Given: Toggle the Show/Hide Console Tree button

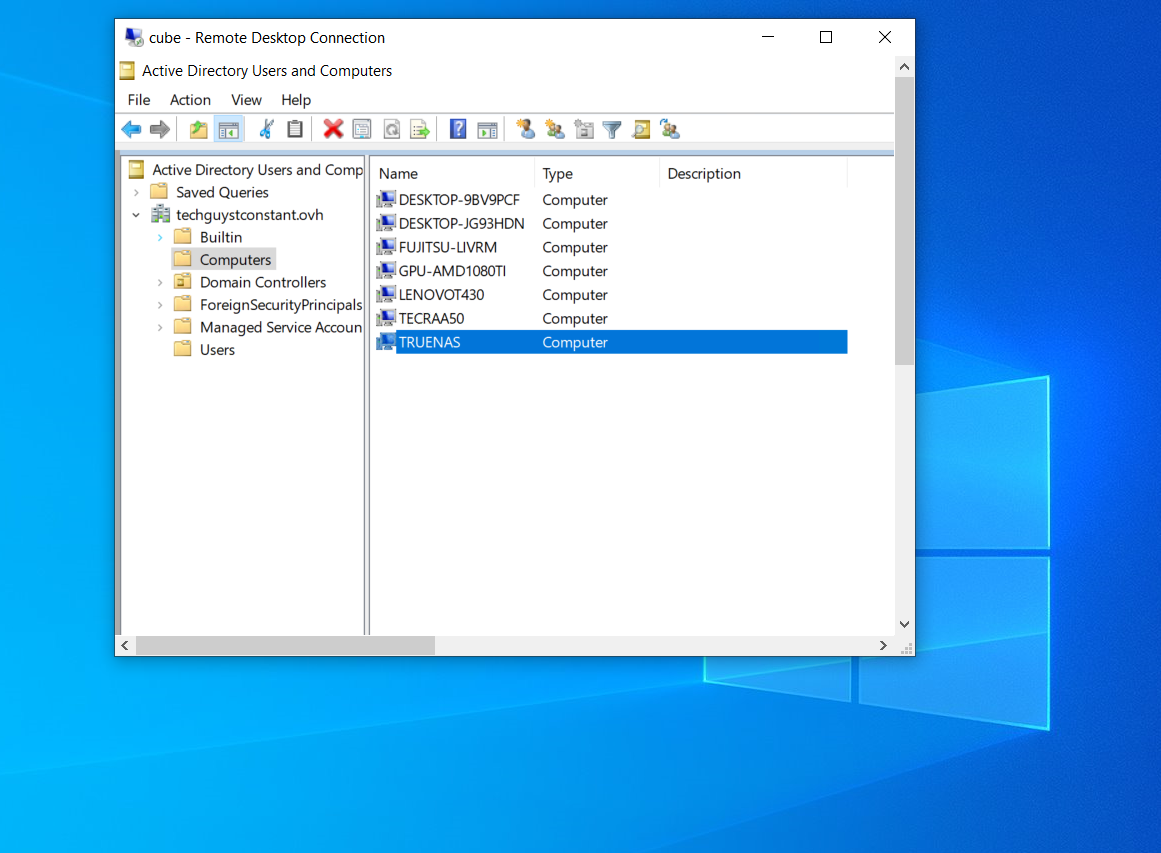Looking at the screenshot, I should (229, 129).
